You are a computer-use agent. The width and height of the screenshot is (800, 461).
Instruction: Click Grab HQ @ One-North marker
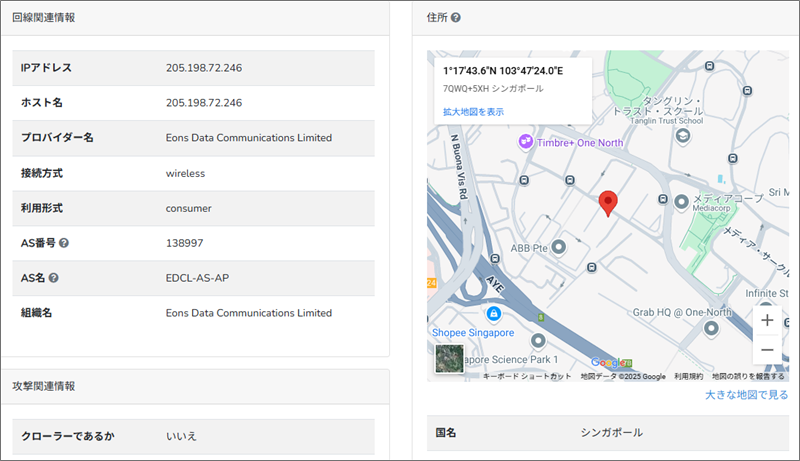[711, 329]
